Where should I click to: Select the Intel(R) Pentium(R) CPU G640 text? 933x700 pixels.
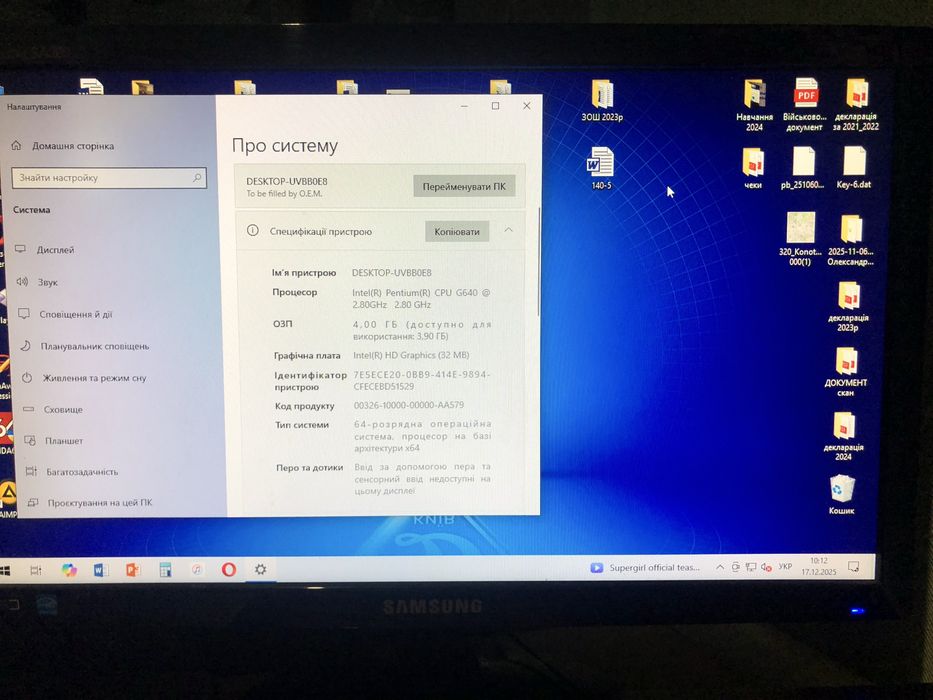coord(421,298)
